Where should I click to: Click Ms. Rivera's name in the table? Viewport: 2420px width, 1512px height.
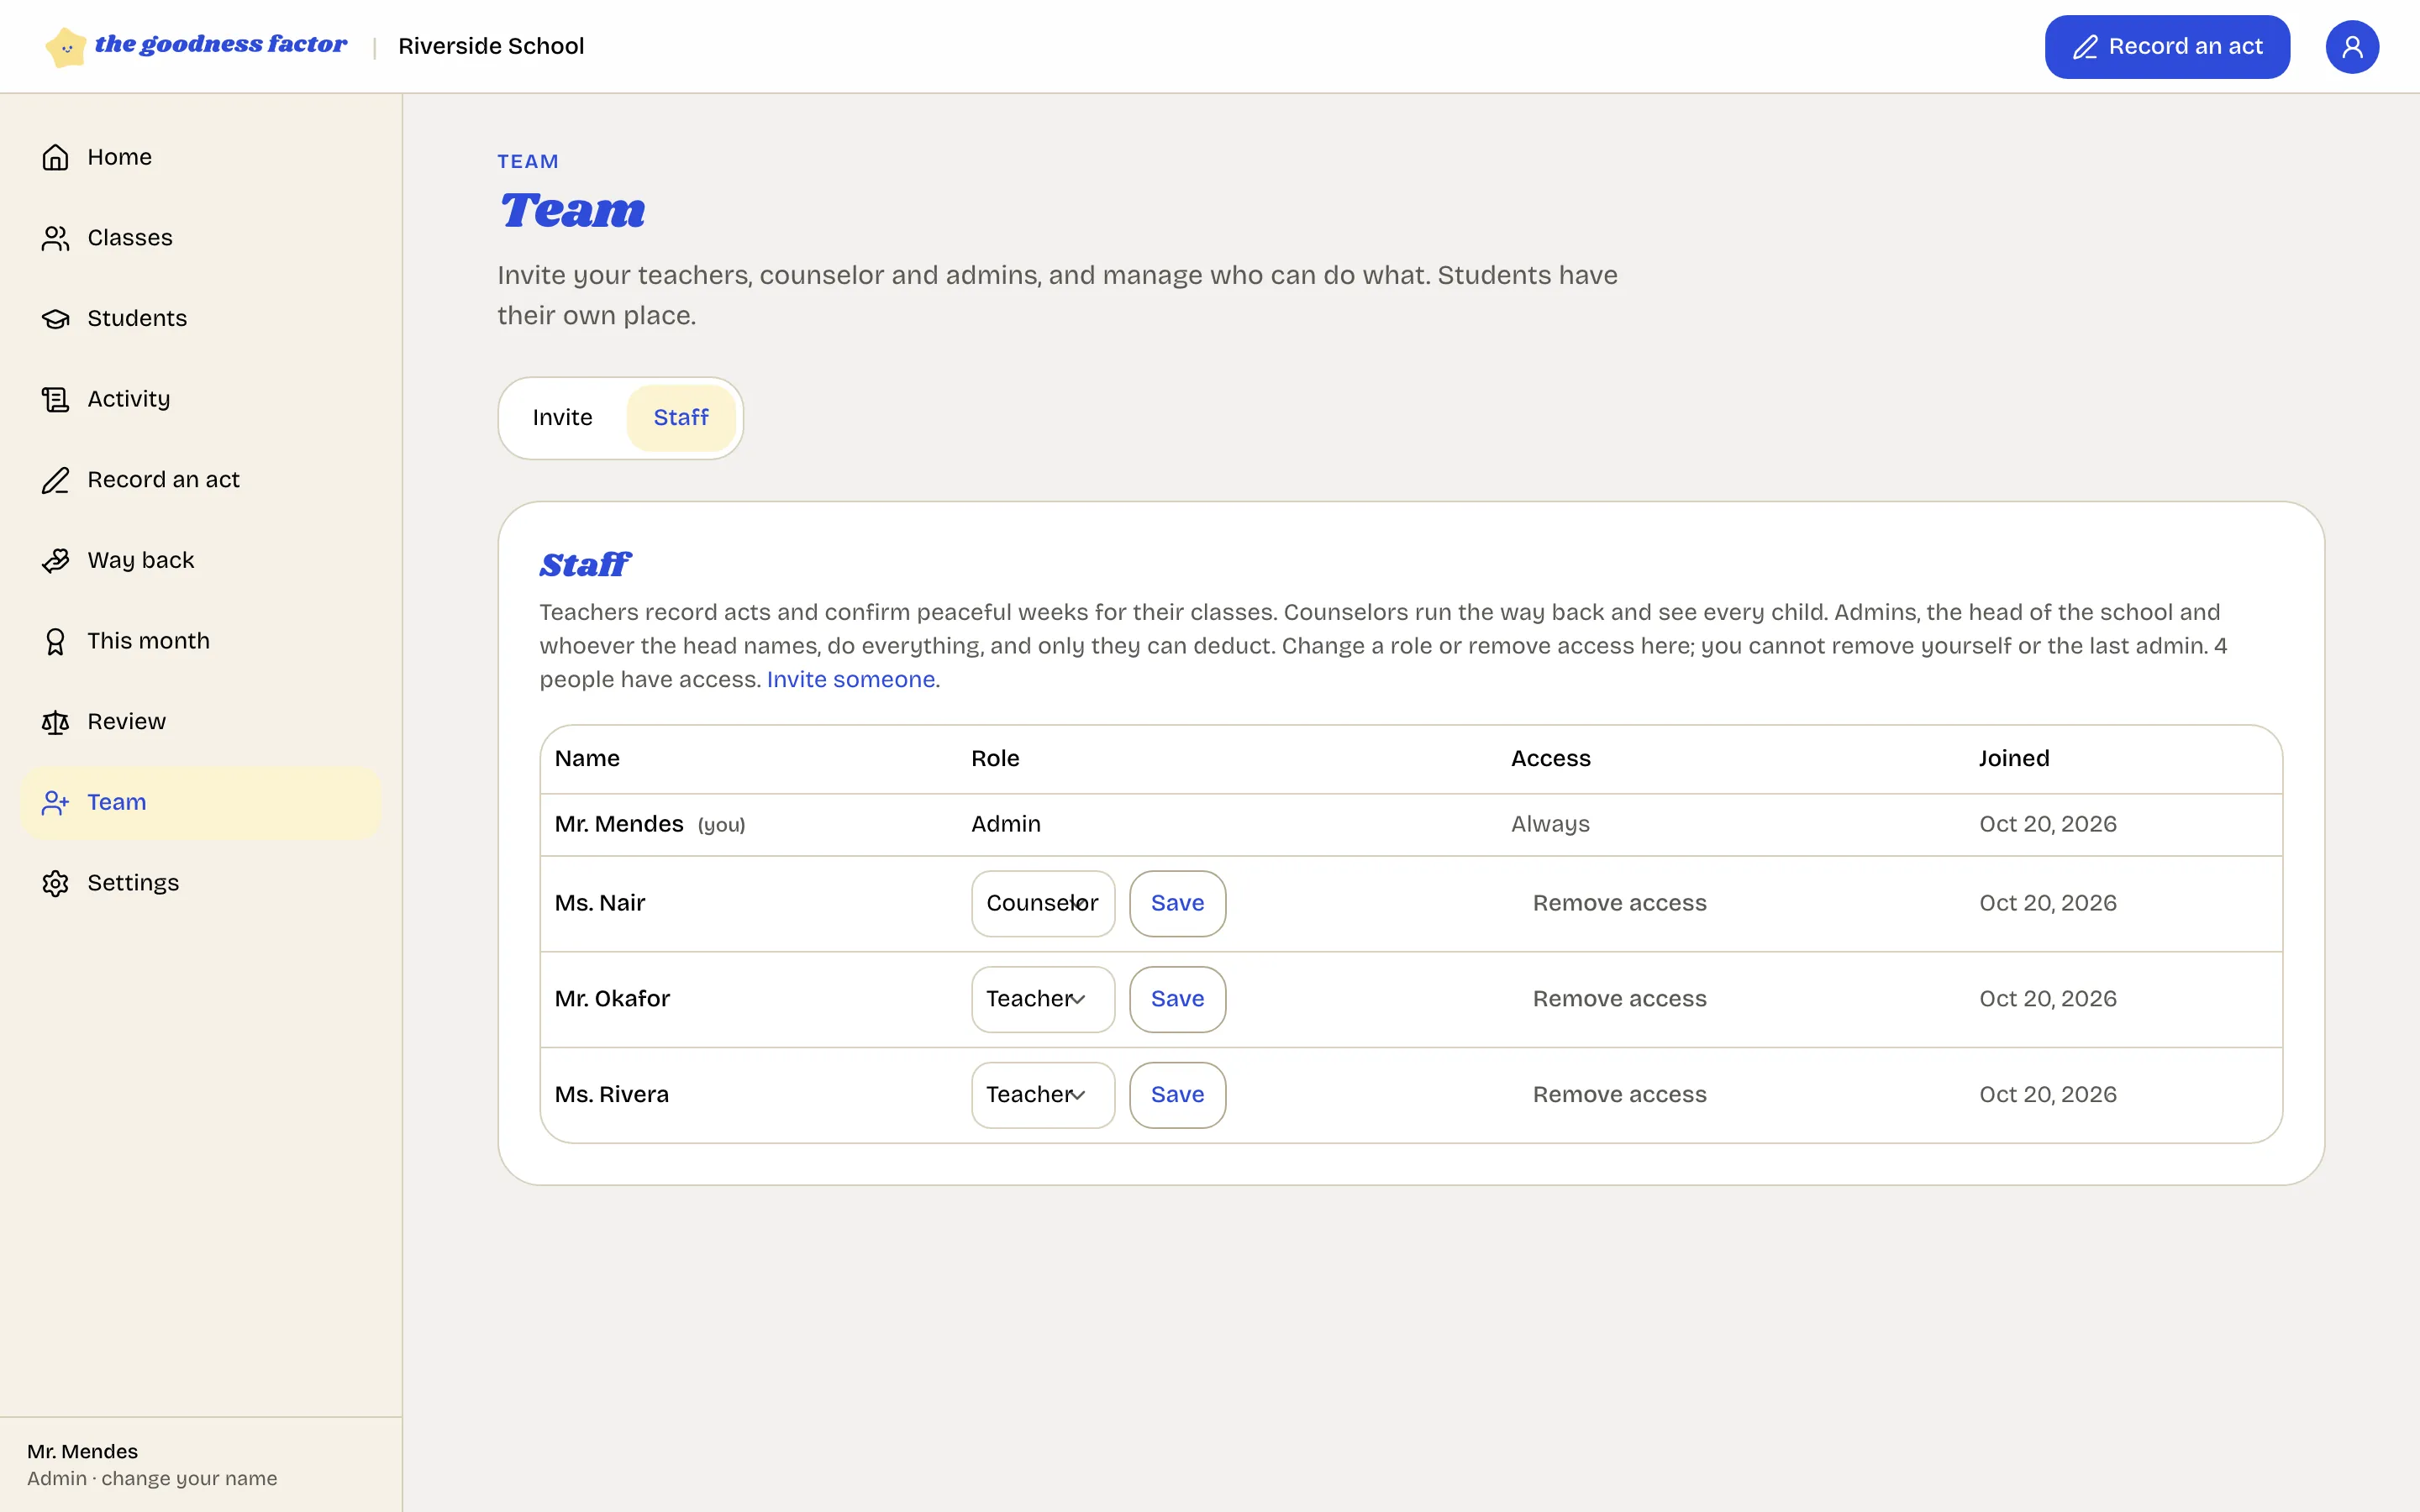point(612,1095)
